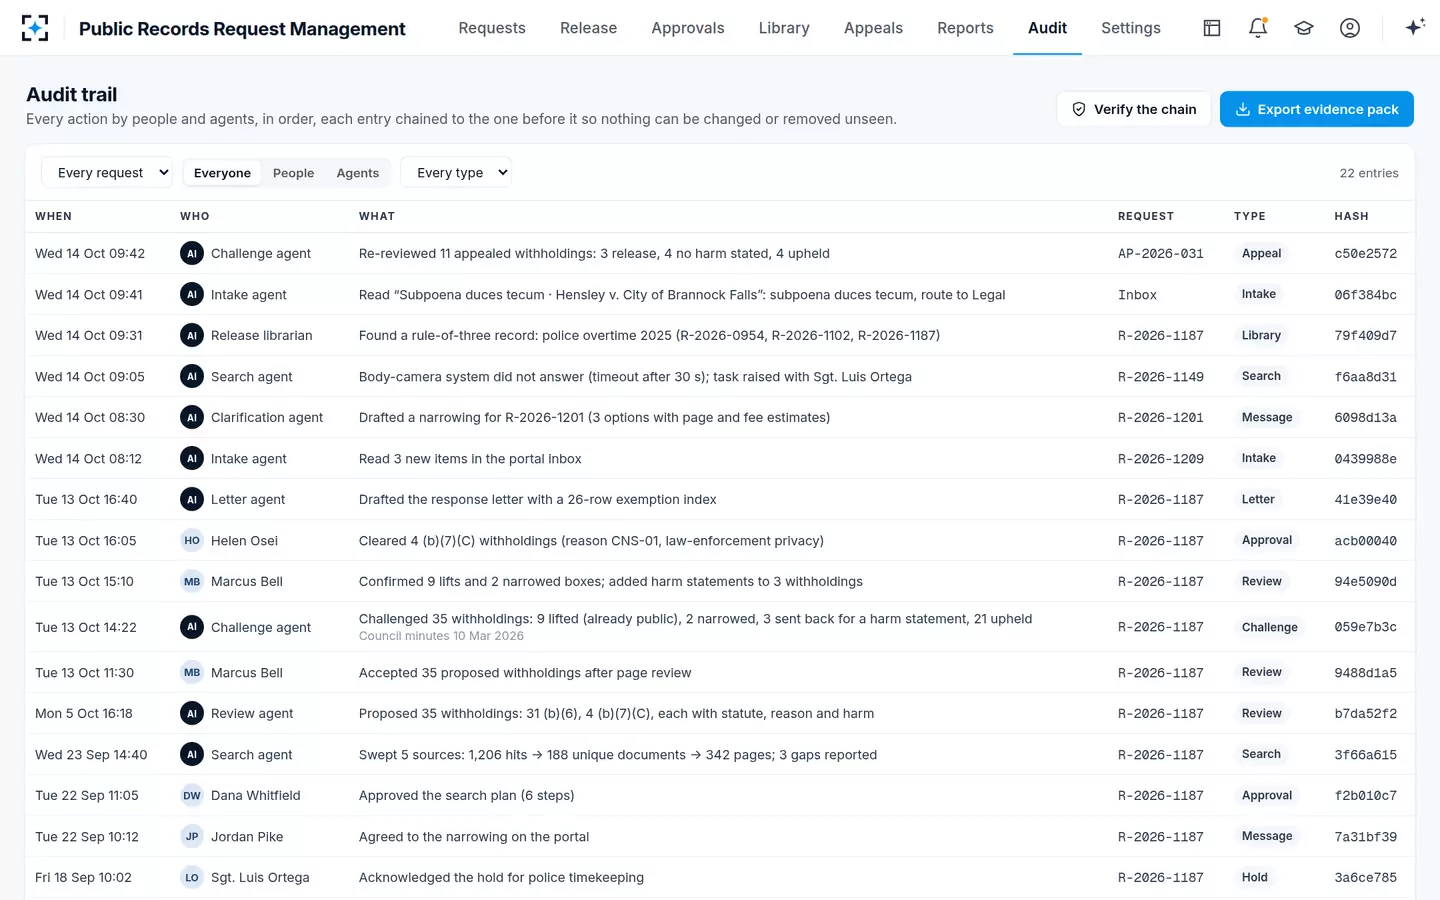Open the Approvals tab
The height and width of the screenshot is (900, 1440).
(x=688, y=28)
